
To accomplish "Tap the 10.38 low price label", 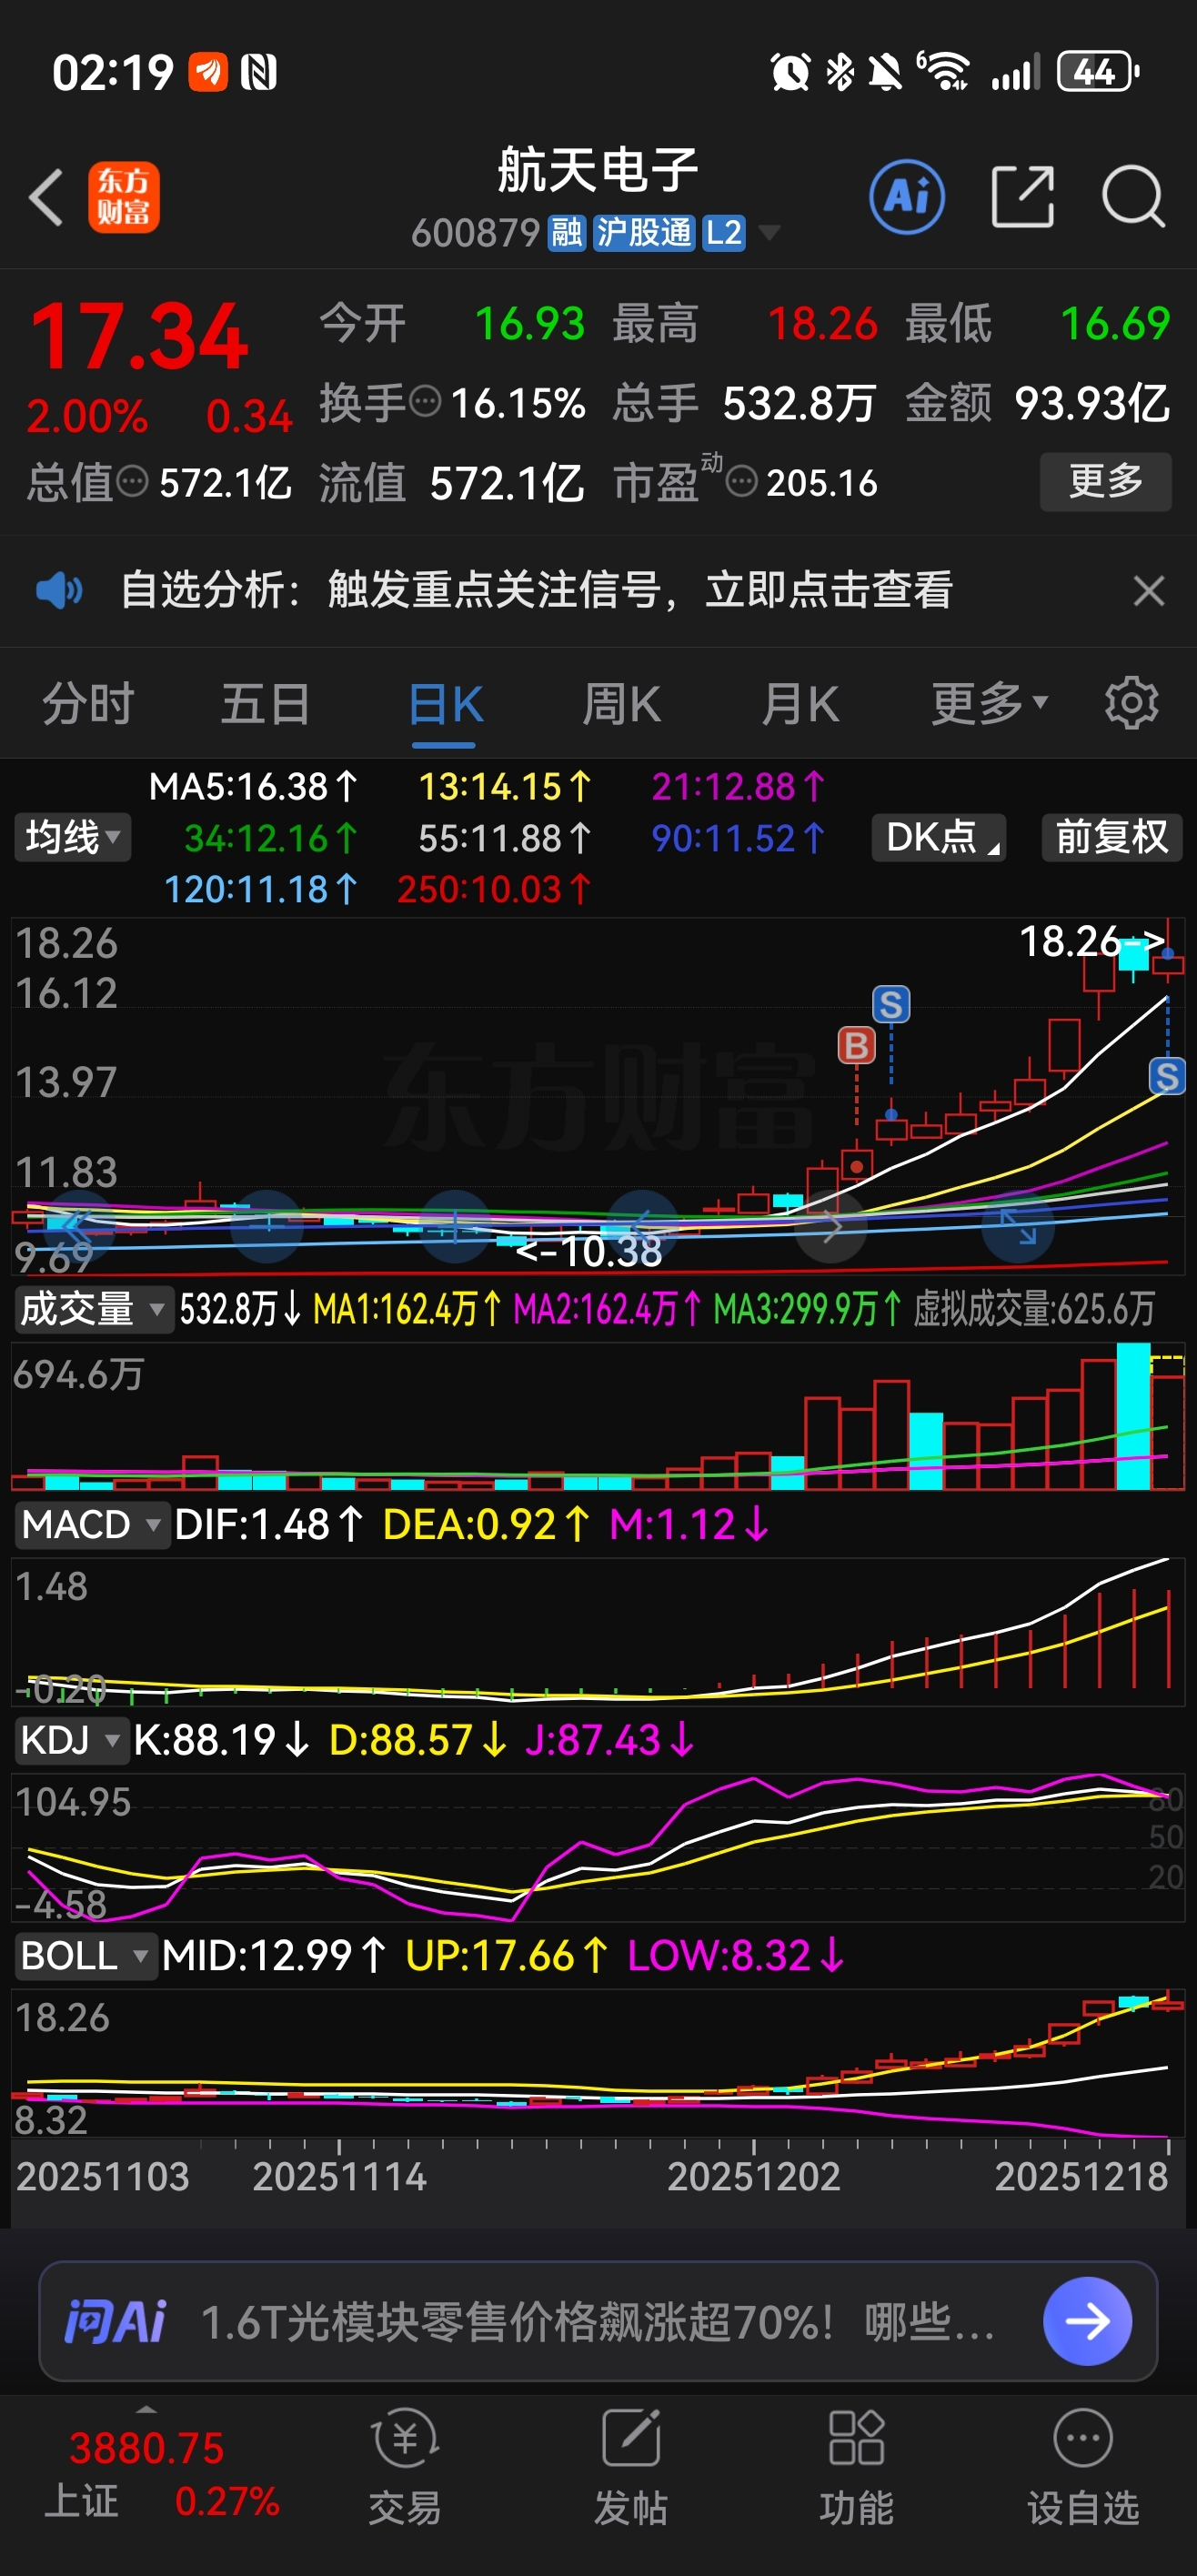I will click(x=589, y=1250).
